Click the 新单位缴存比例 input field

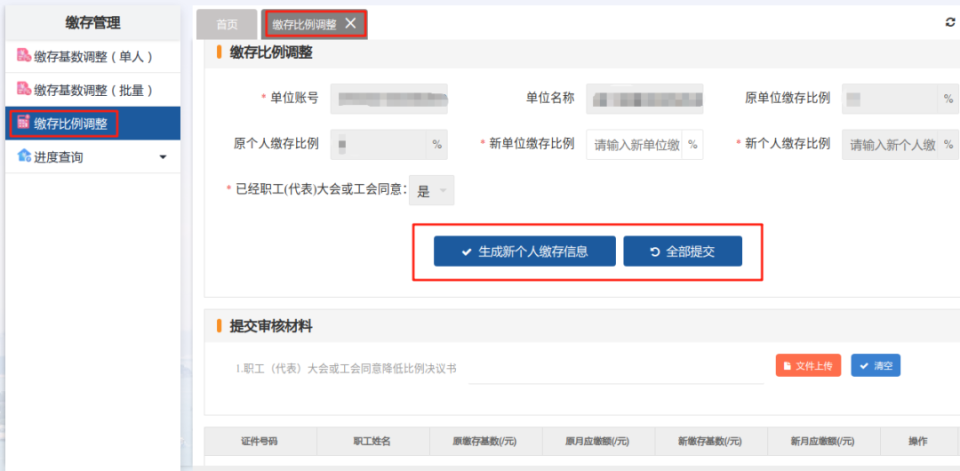tap(634, 145)
